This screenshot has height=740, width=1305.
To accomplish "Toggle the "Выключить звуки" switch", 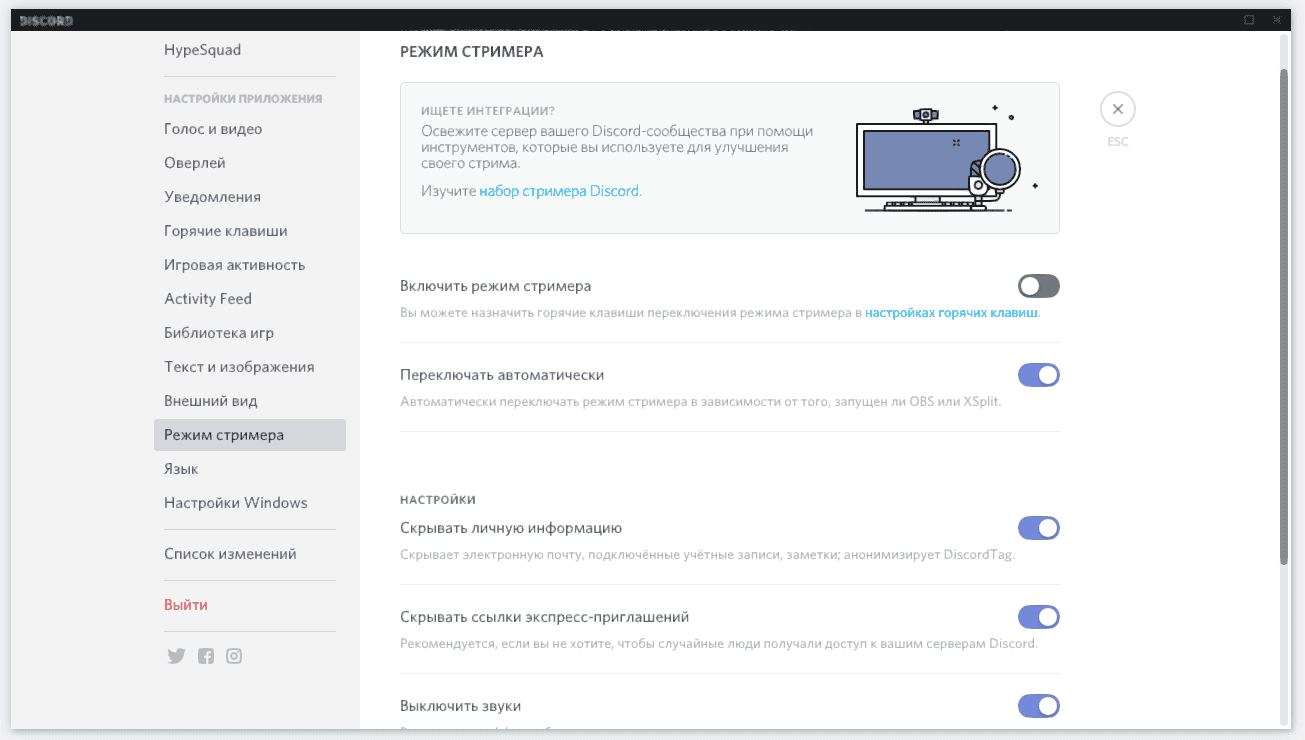I will tap(1039, 706).
